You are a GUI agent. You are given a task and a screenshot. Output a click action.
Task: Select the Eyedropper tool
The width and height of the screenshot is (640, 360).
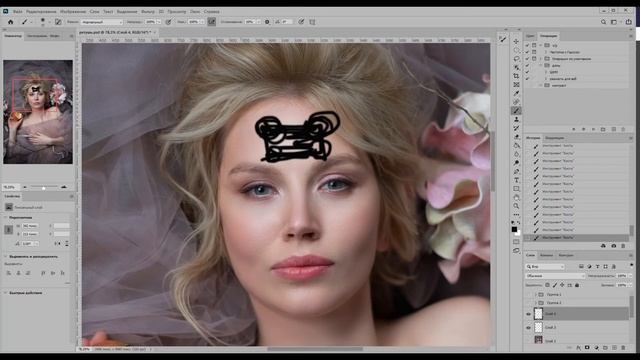(x=516, y=93)
